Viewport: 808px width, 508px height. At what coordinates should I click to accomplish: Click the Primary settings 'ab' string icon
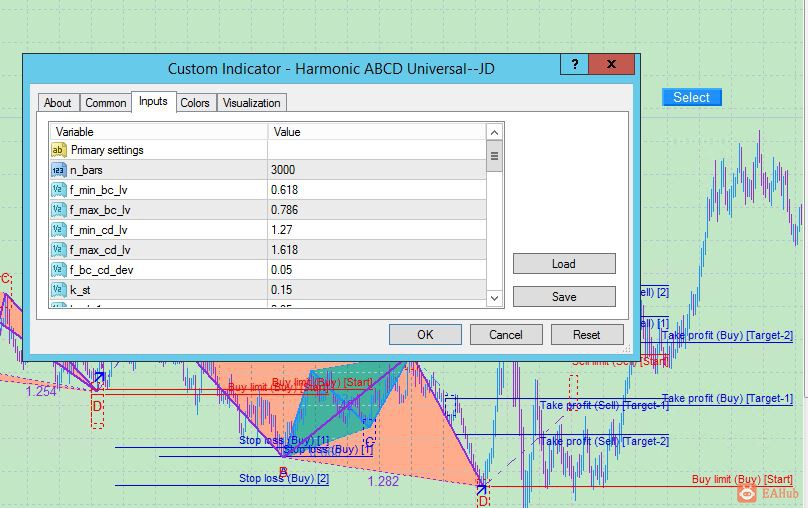coord(58,150)
